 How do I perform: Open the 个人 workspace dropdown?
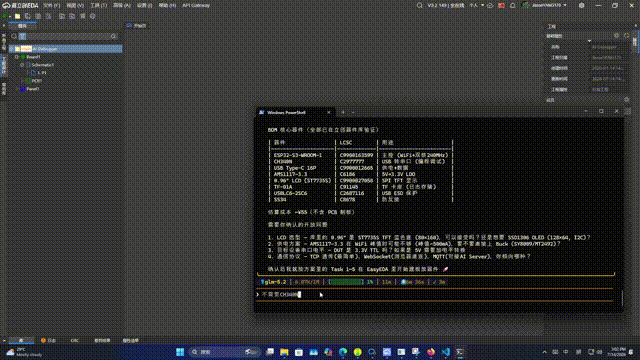pos(476,5)
